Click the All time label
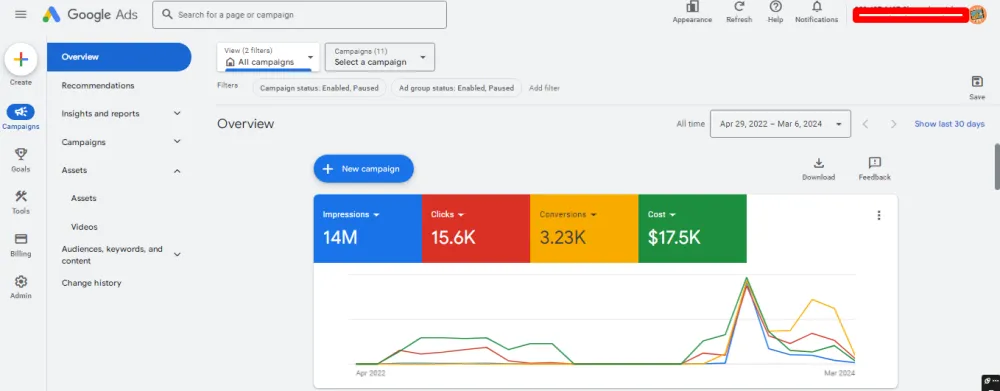The width and height of the screenshot is (1000, 391). pos(691,124)
